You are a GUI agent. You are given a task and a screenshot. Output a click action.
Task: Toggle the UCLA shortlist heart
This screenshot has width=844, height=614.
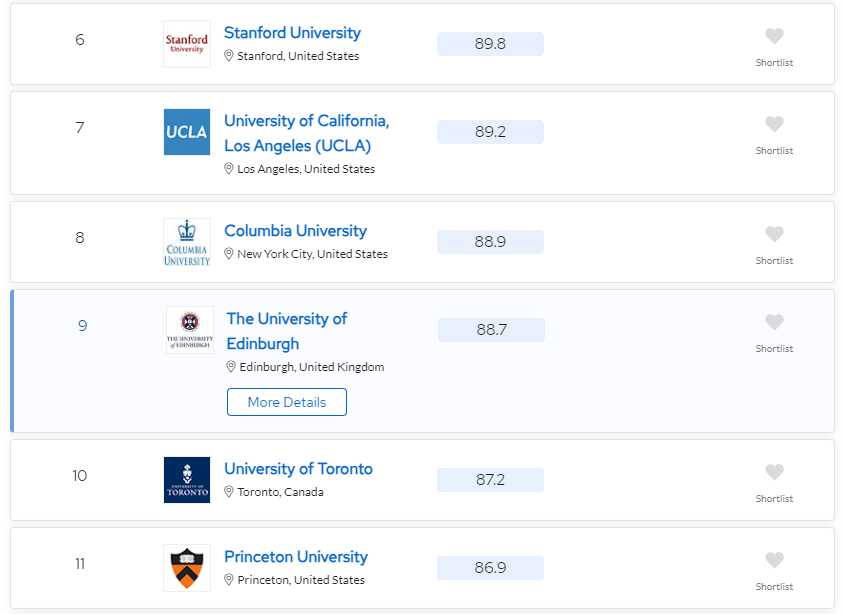pos(774,124)
